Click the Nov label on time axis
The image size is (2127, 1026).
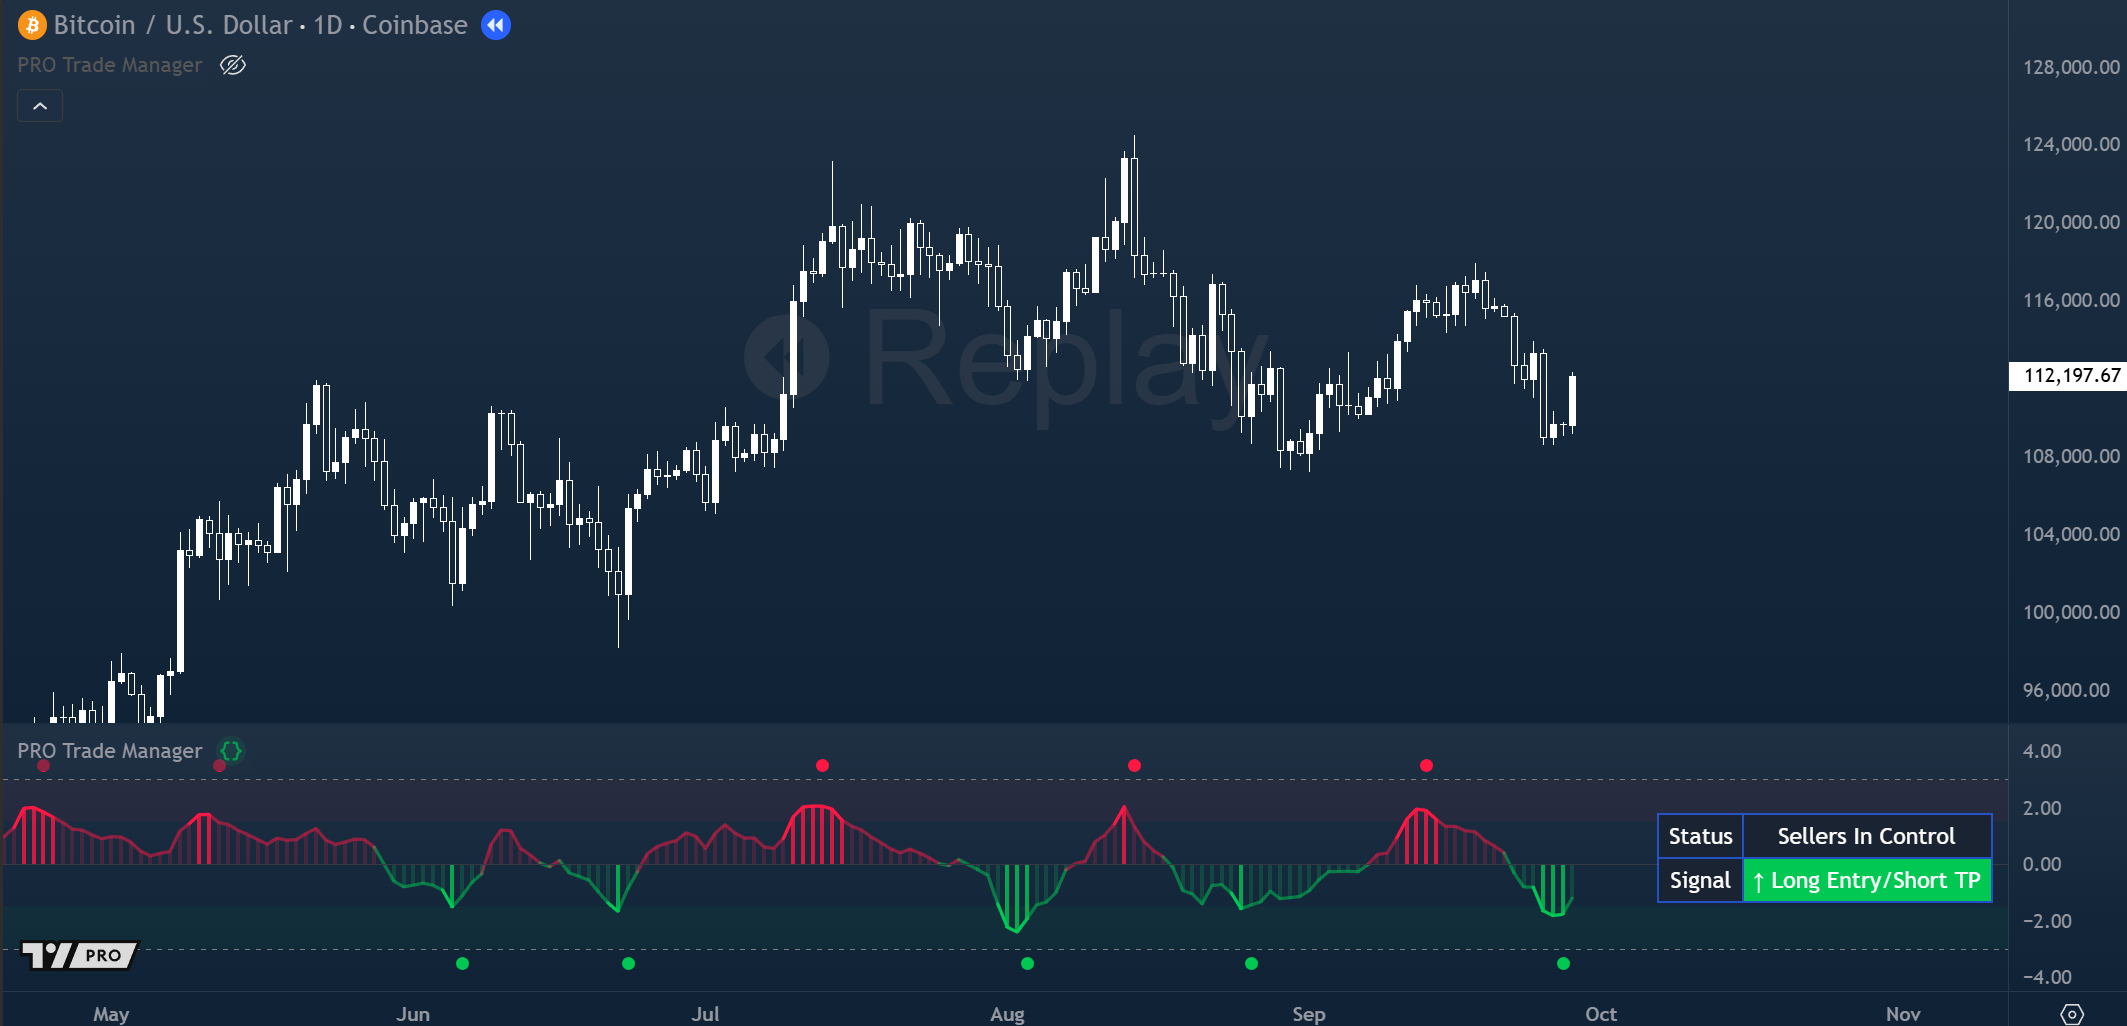pos(1903,1014)
